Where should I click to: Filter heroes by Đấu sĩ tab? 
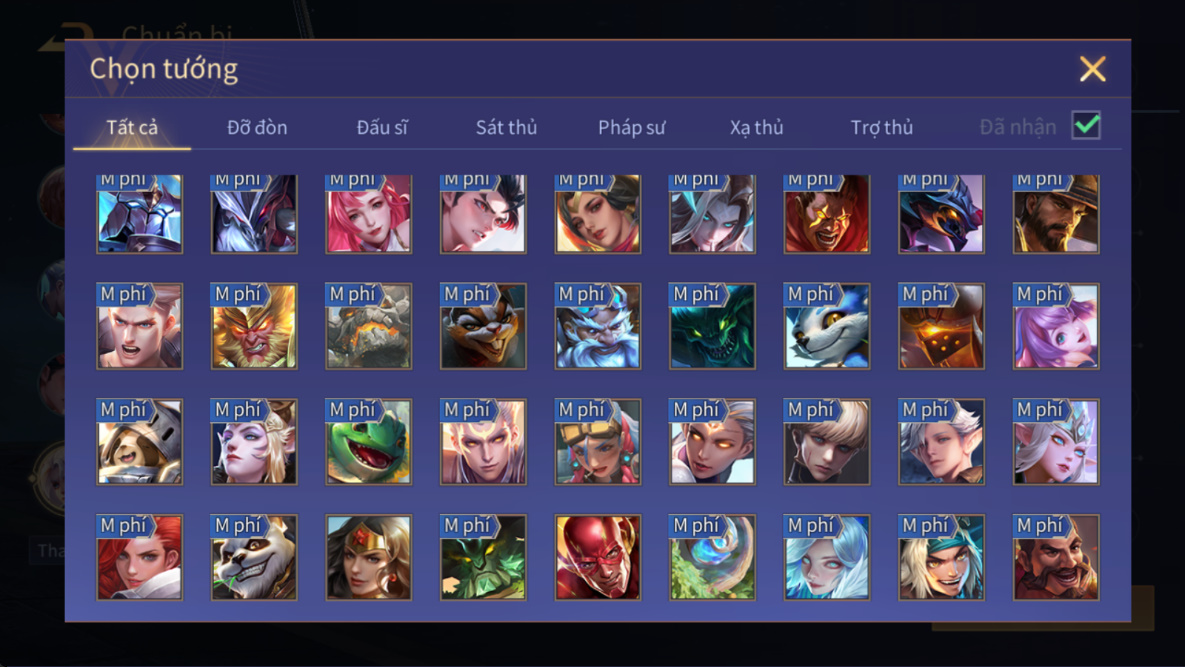pyautogui.click(x=382, y=127)
